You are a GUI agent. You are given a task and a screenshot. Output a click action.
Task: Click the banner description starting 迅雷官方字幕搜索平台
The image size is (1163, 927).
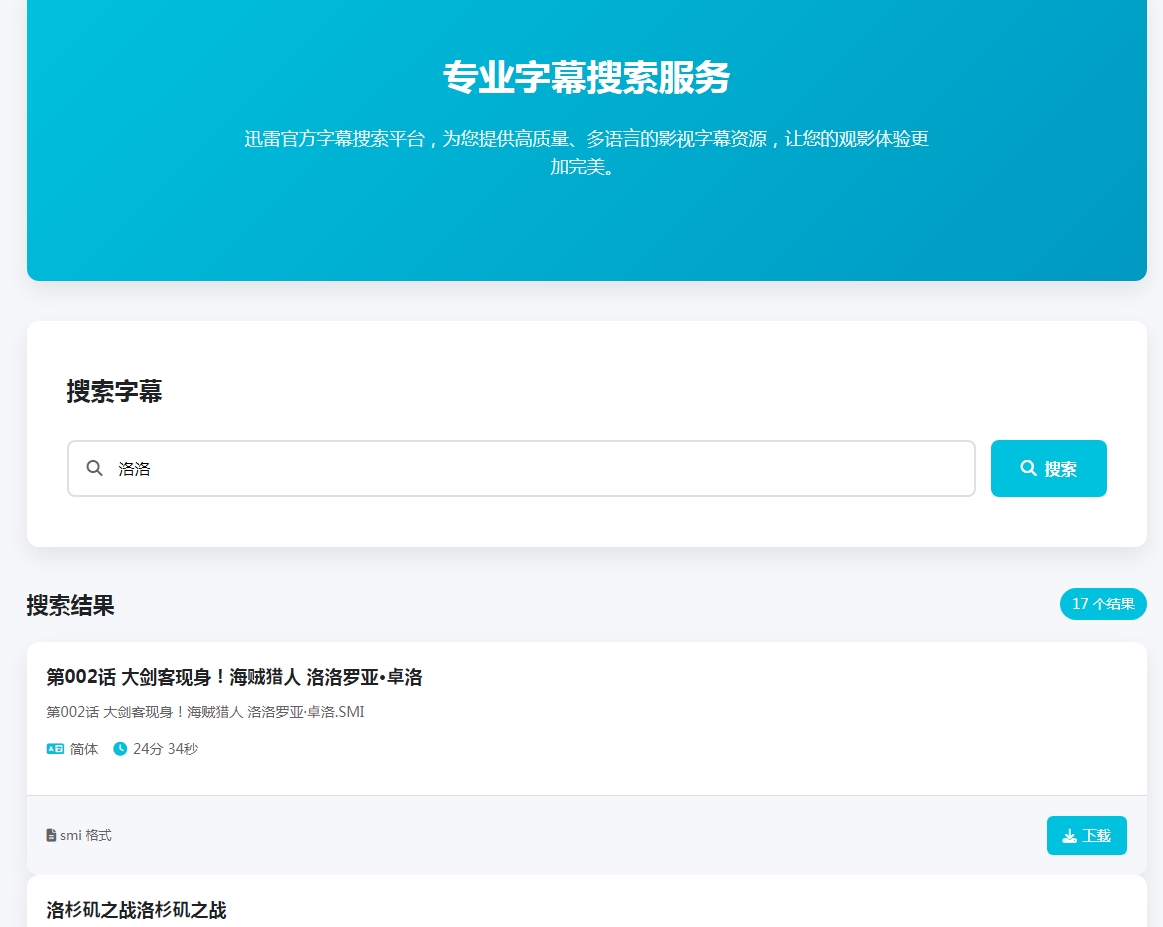(x=587, y=152)
